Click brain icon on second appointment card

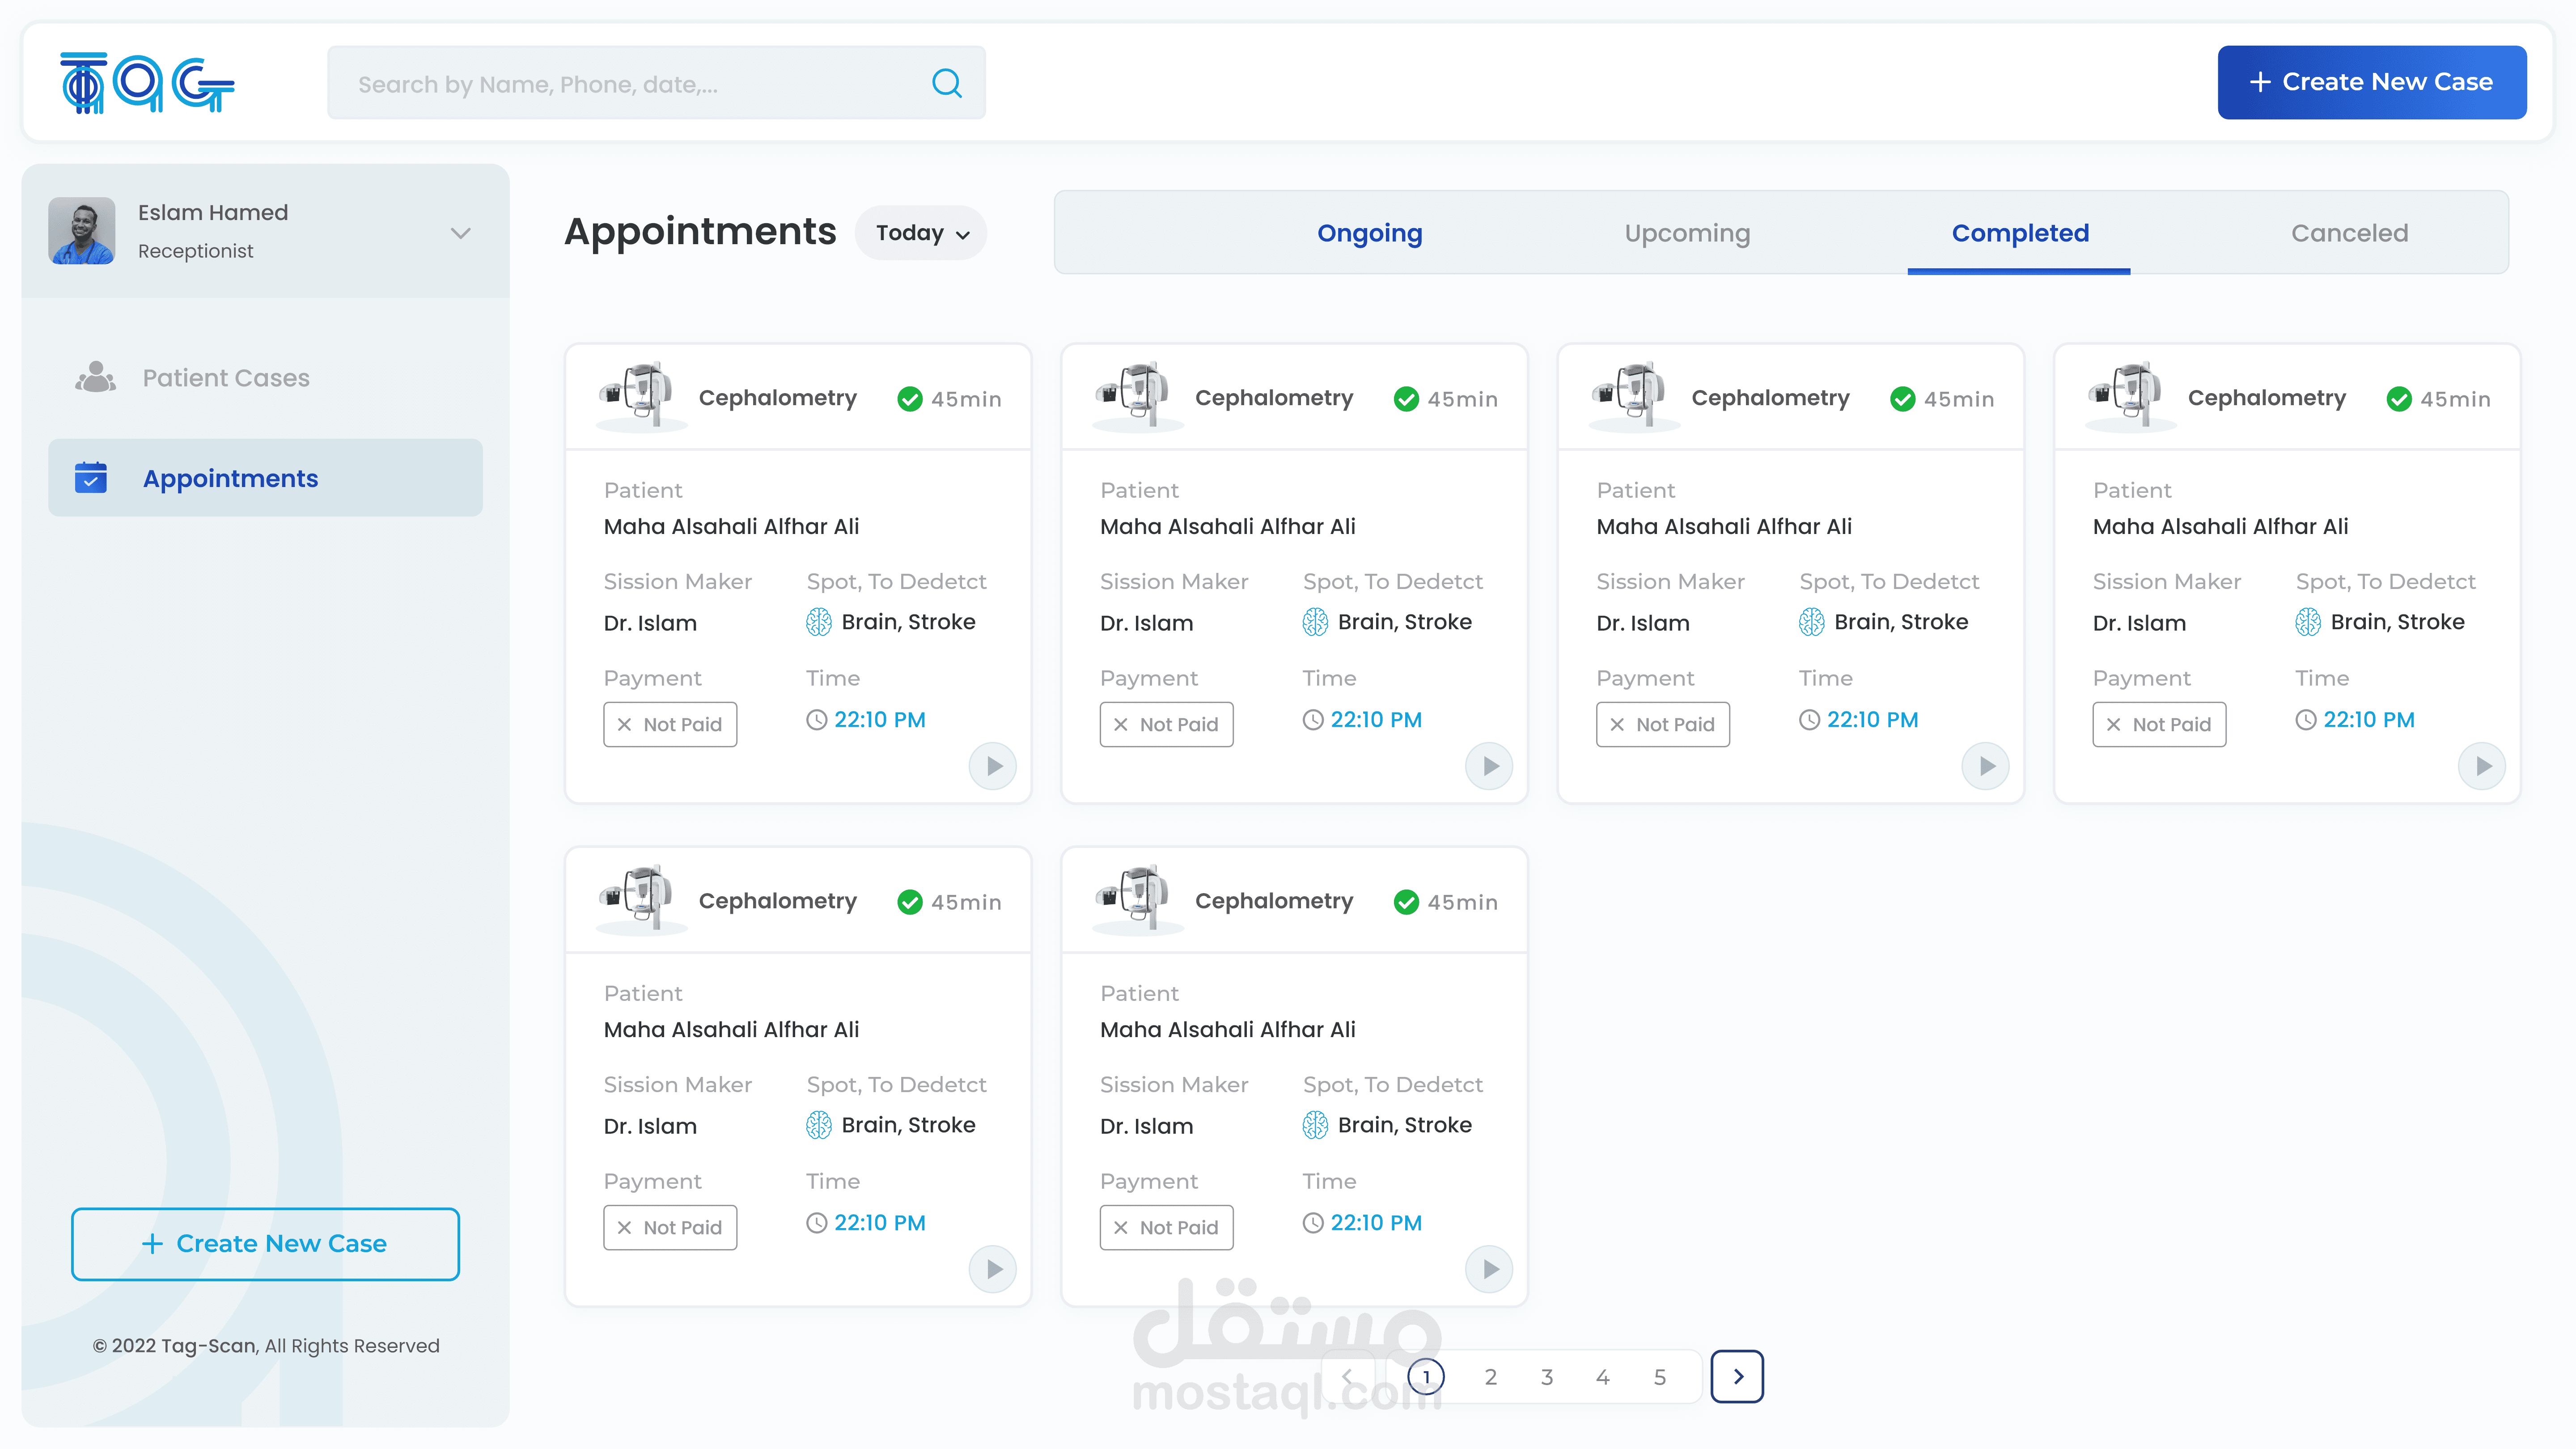coord(1315,622)
